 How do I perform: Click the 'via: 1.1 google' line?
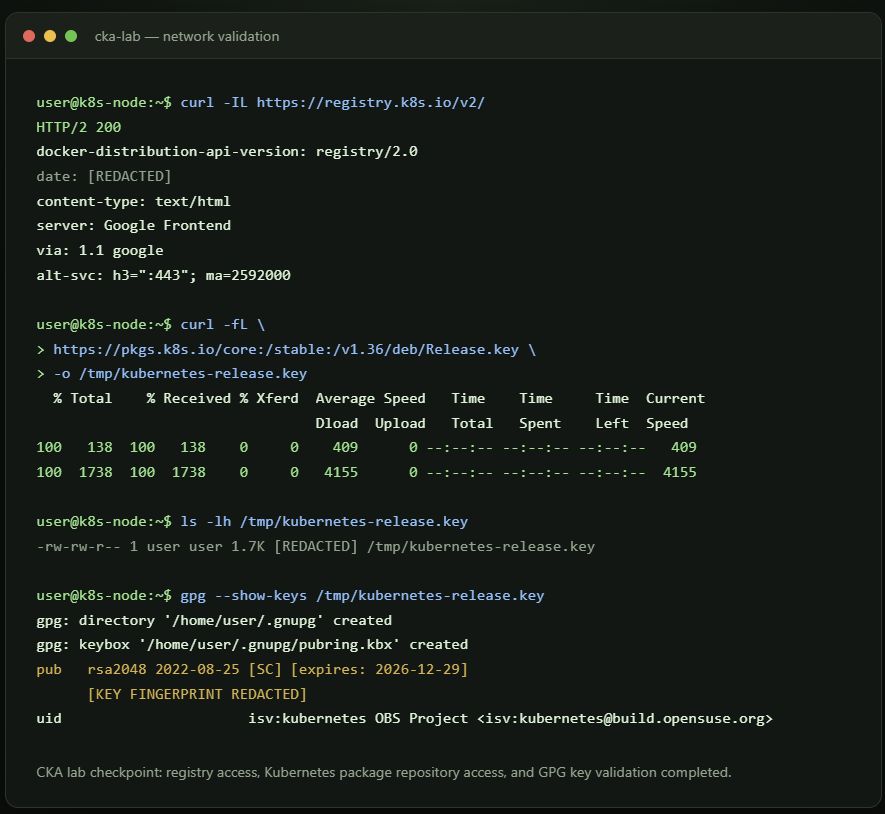(99, 250)
